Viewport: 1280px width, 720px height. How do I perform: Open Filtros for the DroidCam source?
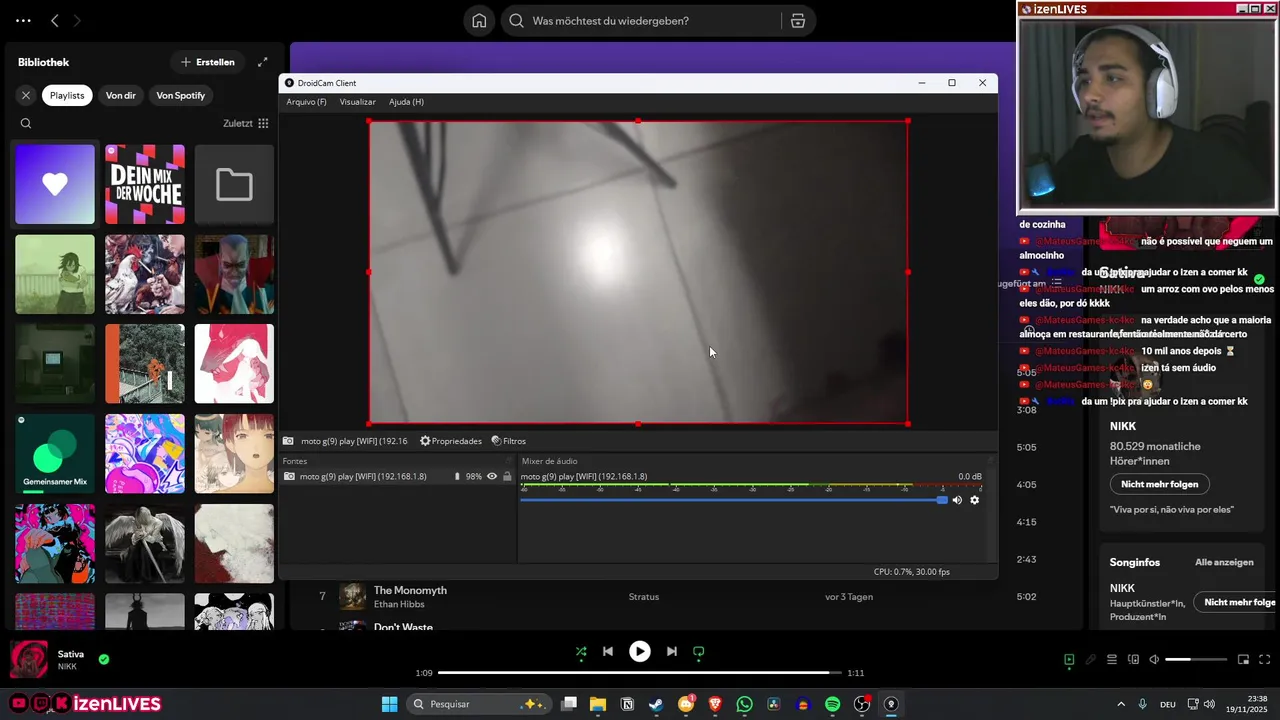click(x=509, y=441)
